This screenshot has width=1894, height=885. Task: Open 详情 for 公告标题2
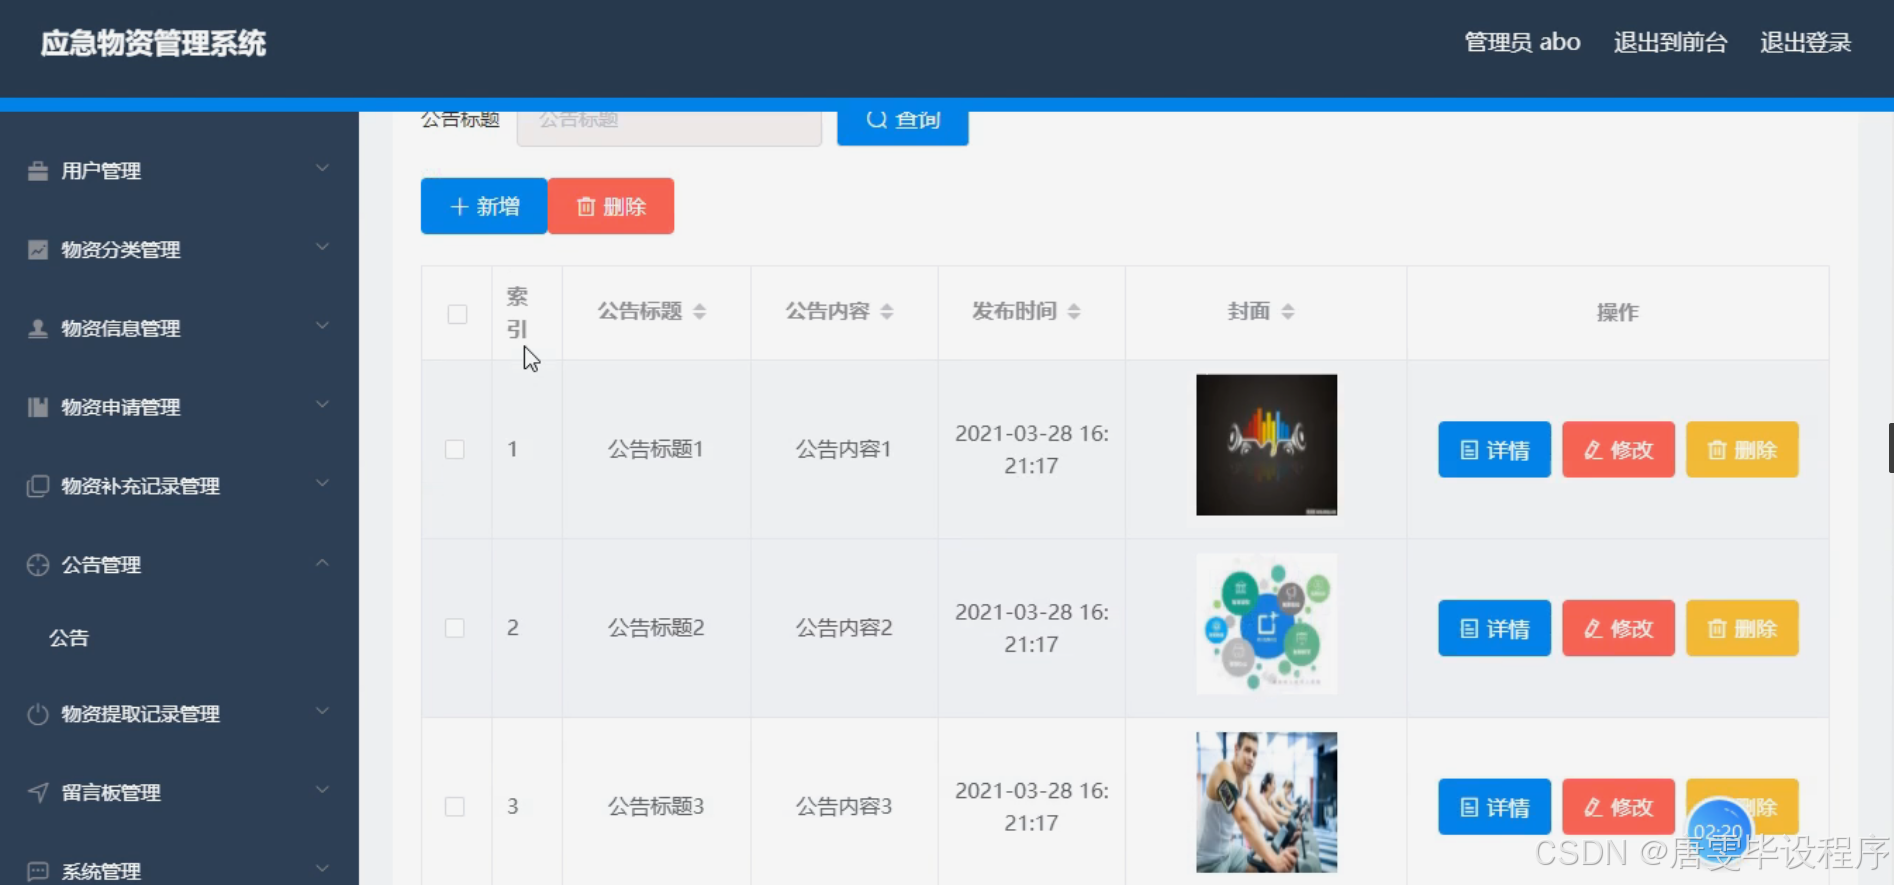coord(1494,628)
